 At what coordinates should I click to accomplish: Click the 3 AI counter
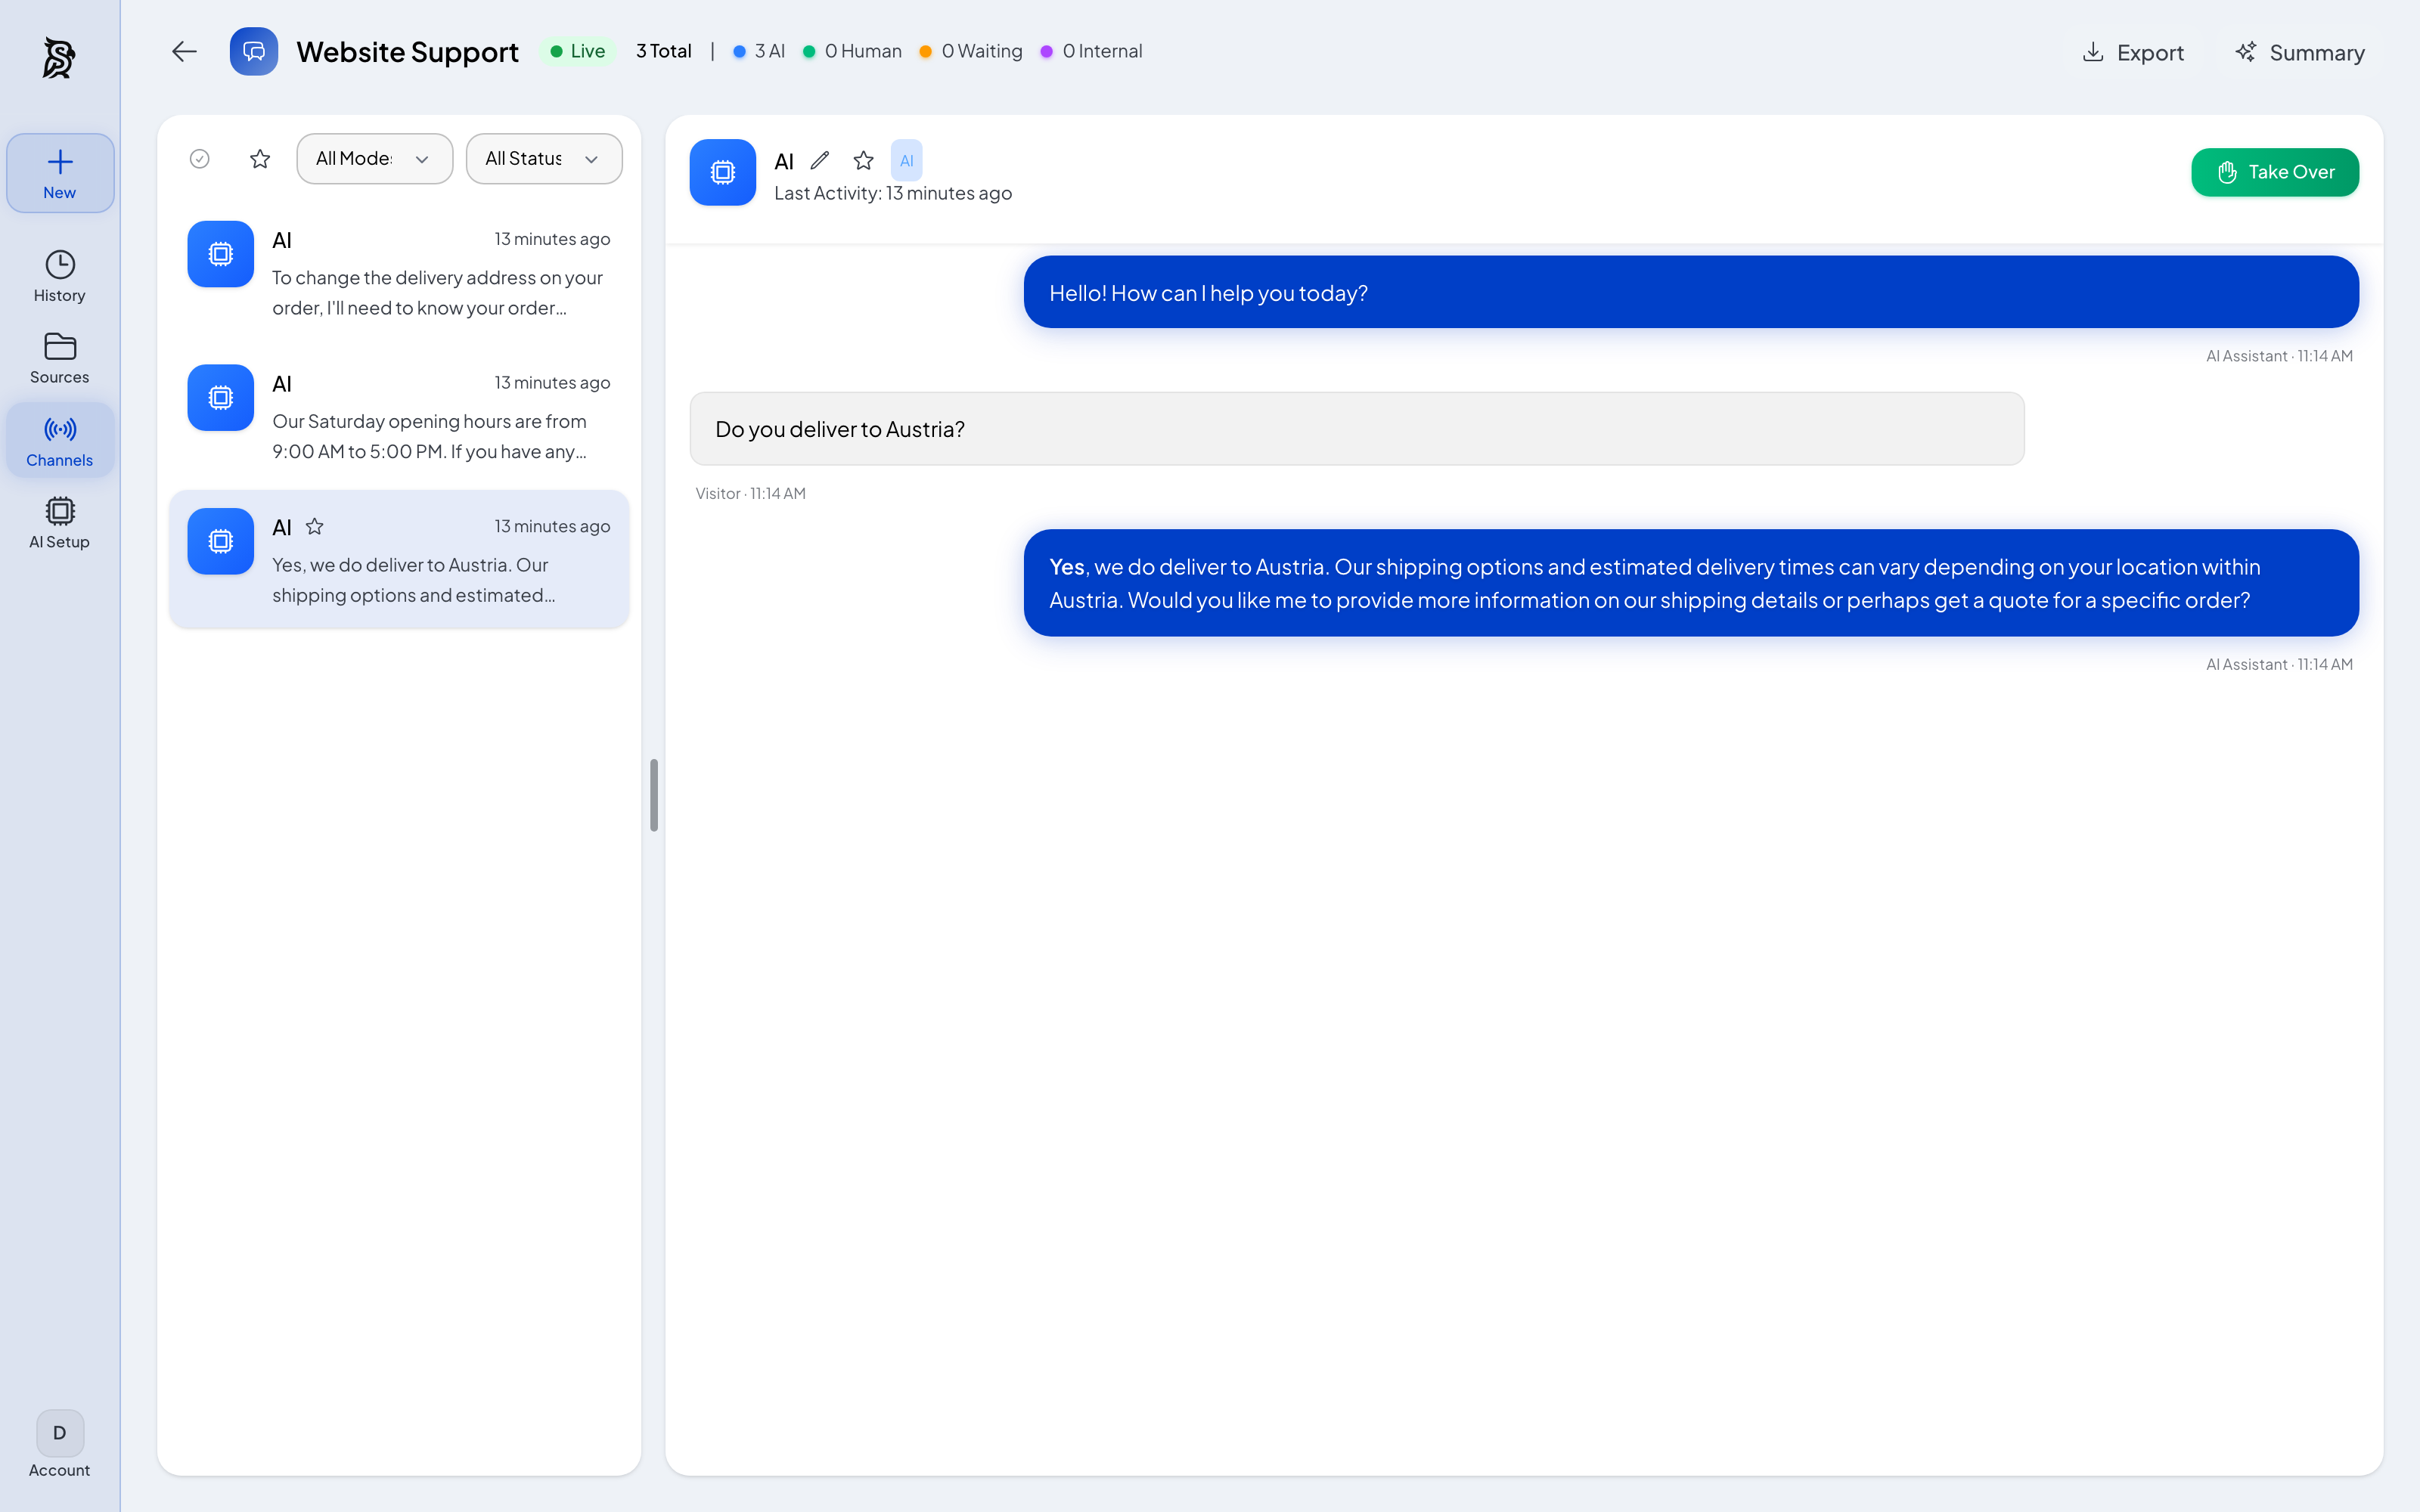pyautogui.click(x=759, y=51)
